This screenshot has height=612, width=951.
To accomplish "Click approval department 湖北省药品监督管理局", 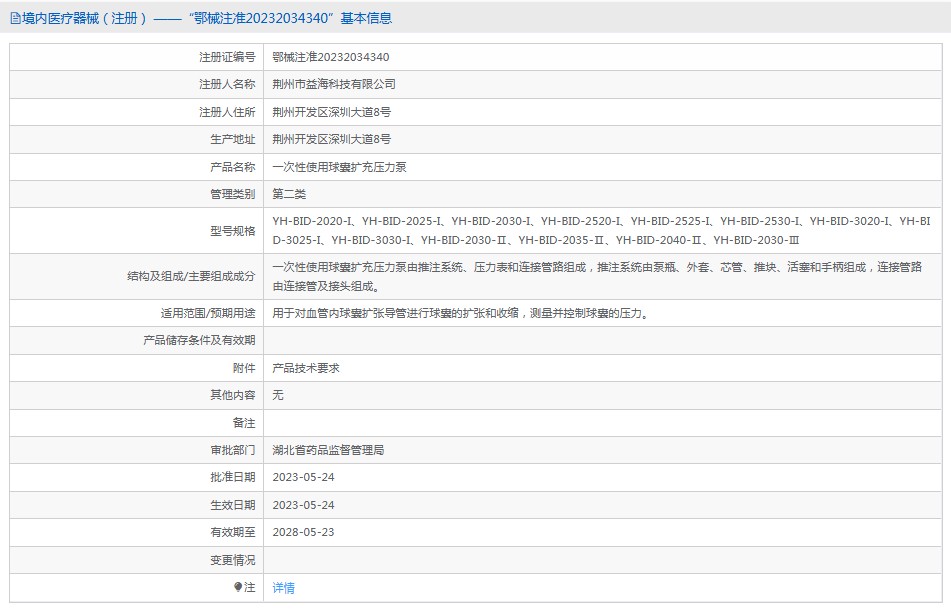I will click(328, 450).
